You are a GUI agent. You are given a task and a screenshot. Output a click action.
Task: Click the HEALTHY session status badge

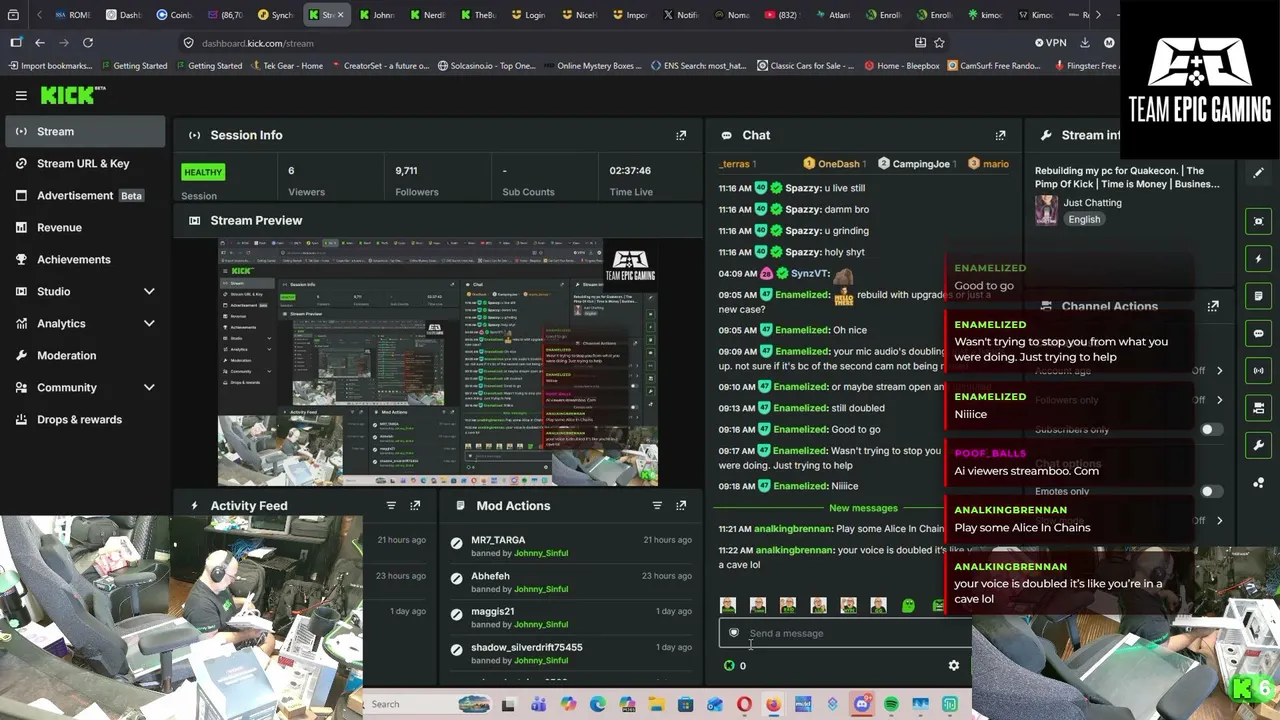click(x=202, y=172)
